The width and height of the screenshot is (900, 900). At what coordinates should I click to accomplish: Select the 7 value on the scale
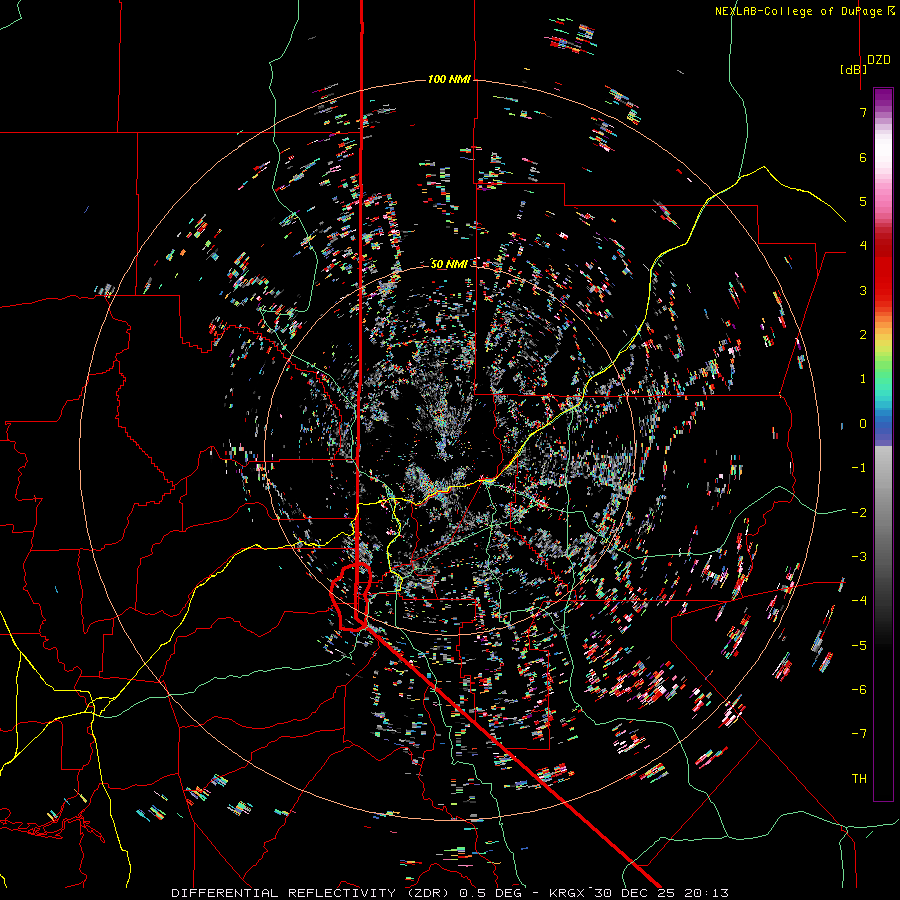point(863,112)
